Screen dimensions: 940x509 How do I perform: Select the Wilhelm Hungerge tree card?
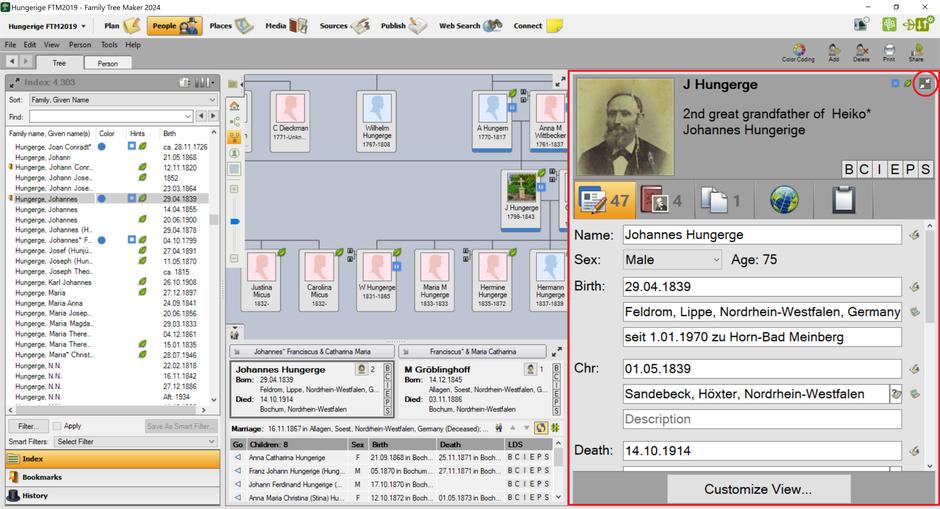[x=376, y=121]
